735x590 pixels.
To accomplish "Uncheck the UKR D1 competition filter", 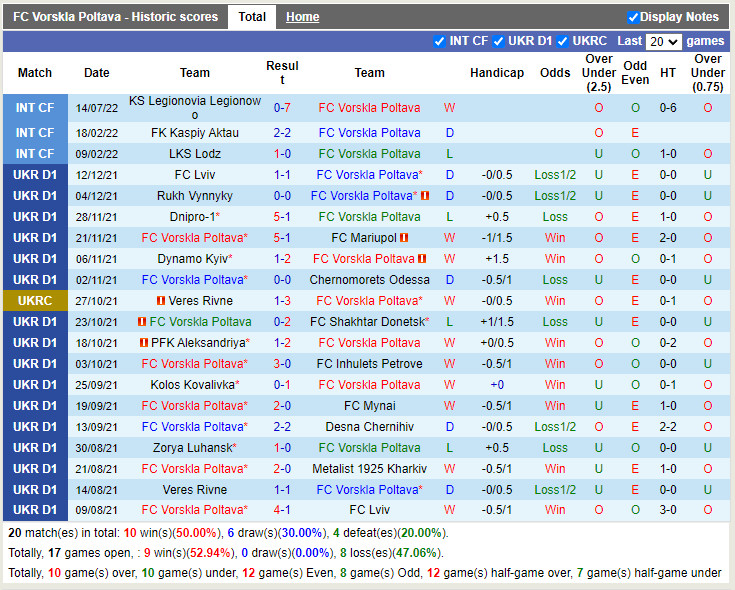I will [498, 41].
